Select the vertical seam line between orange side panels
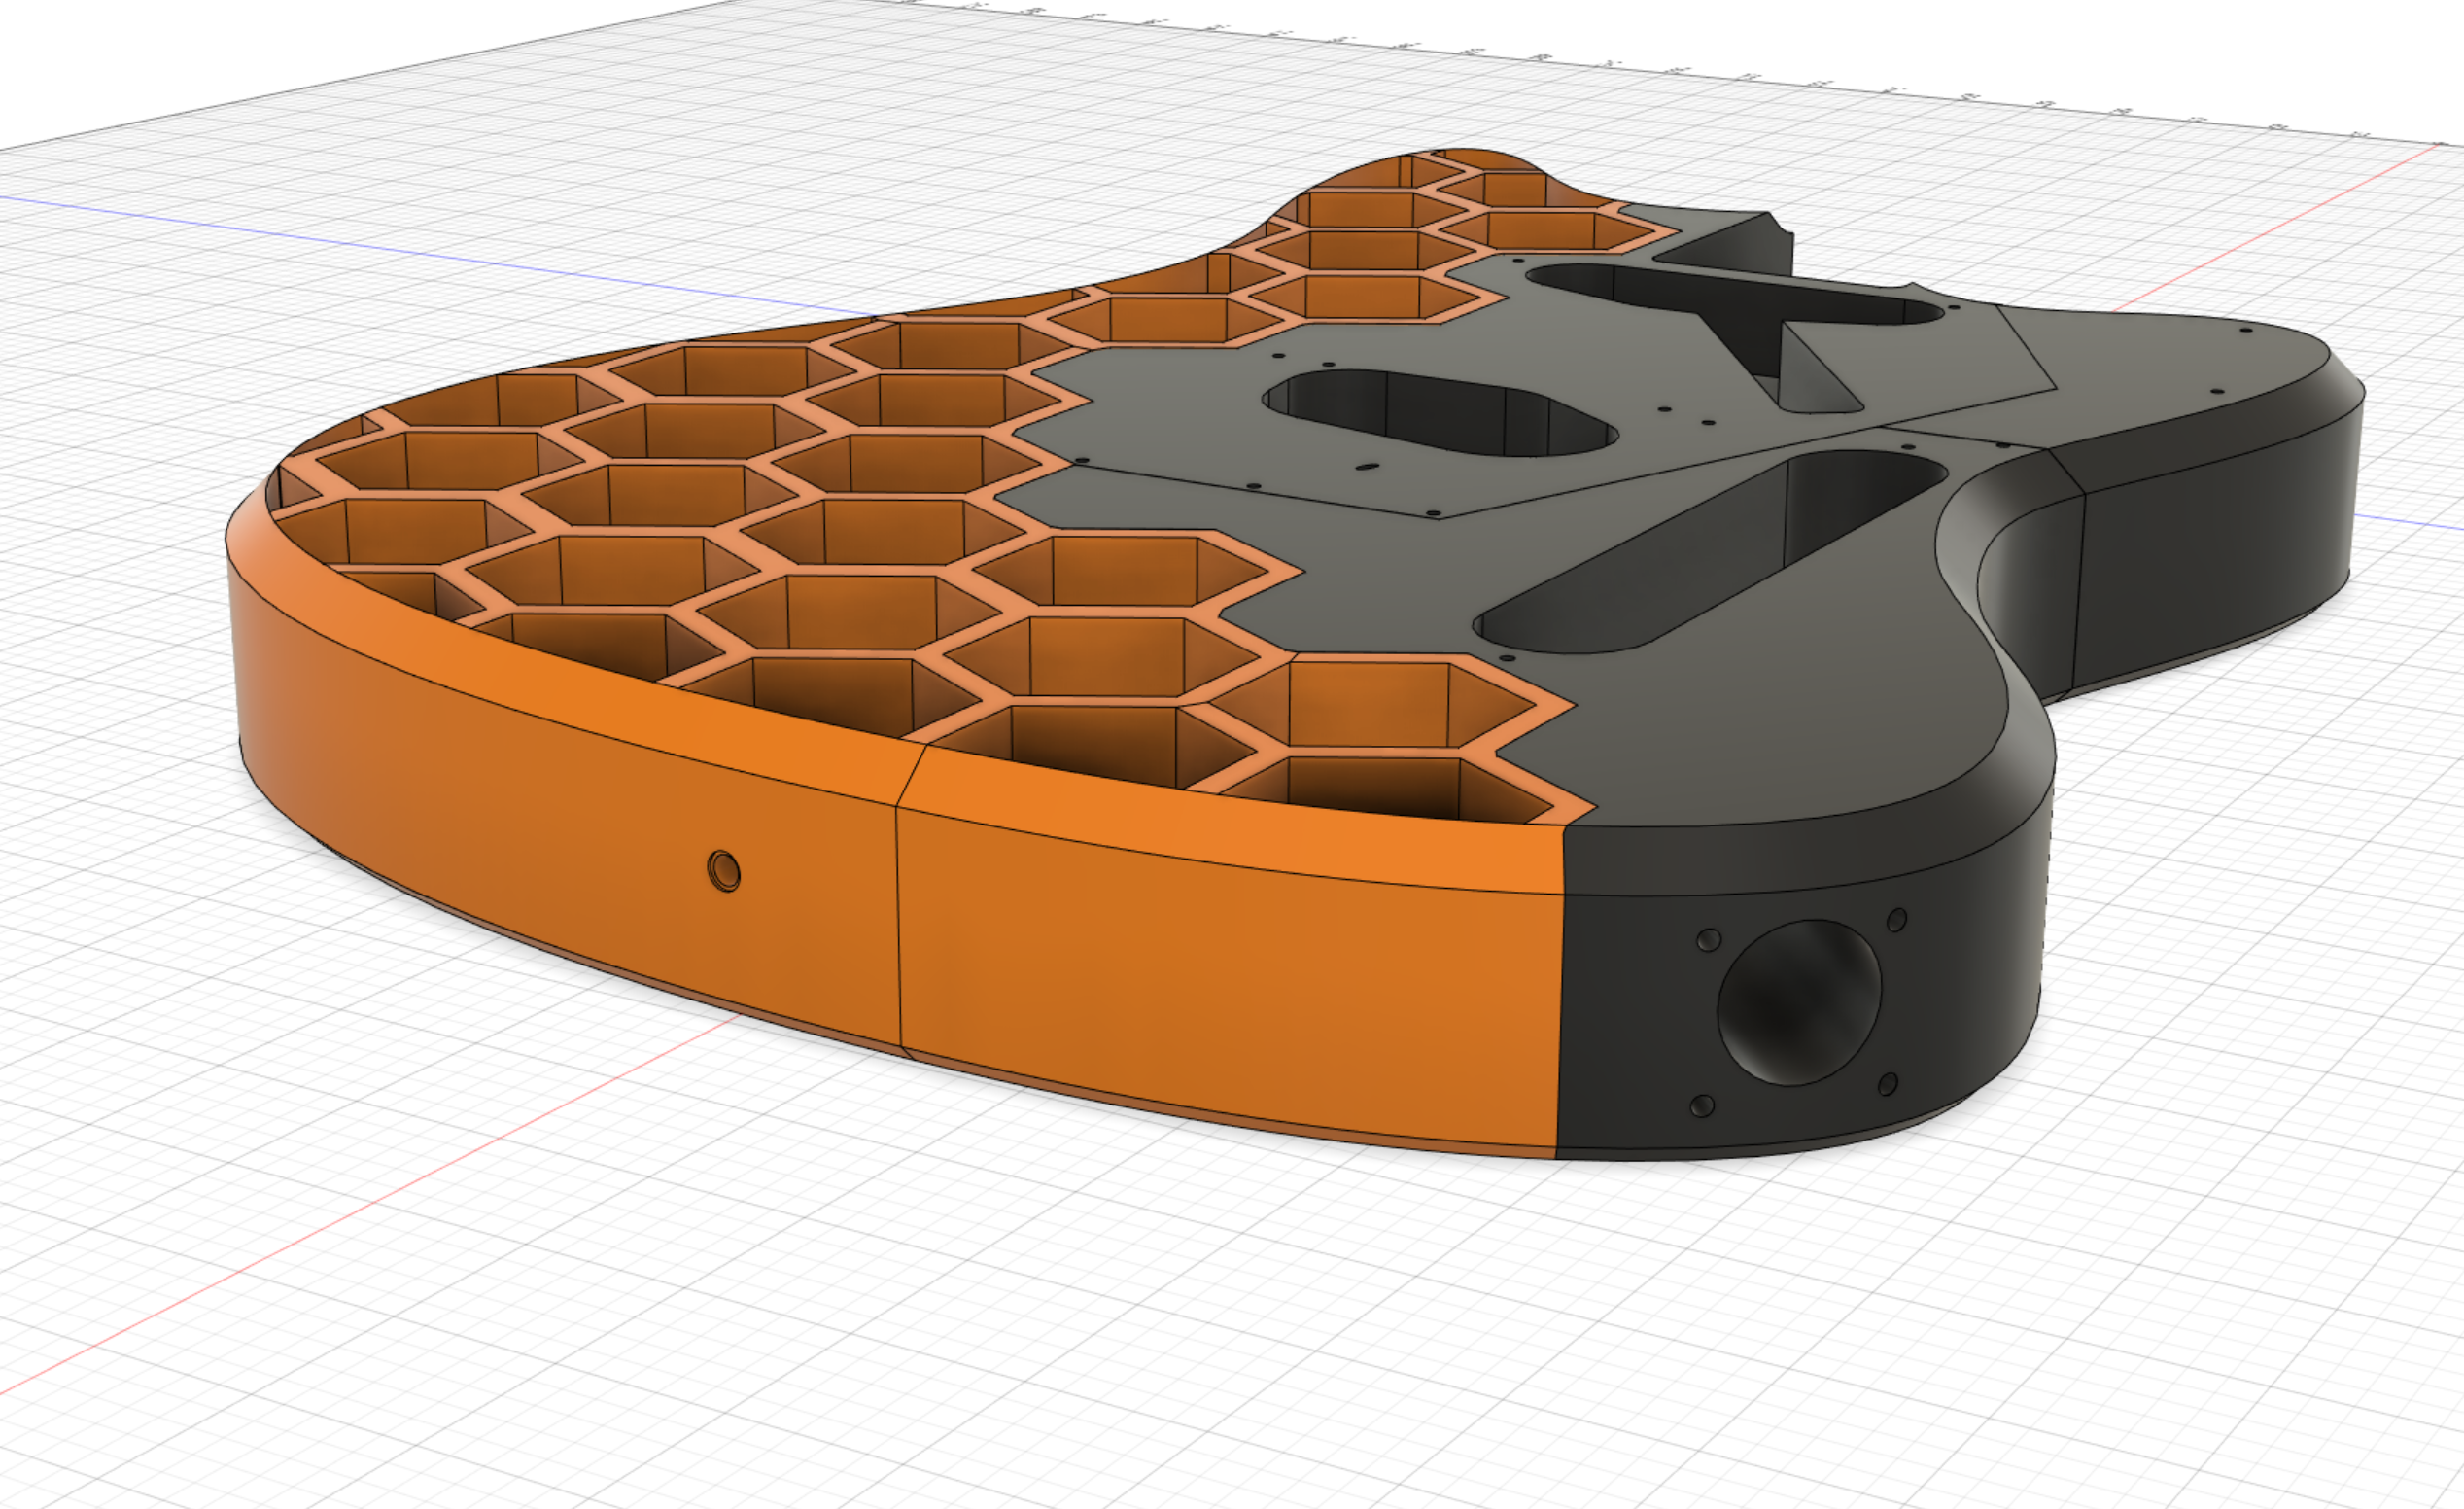The width and height of the screenshot is (2464, 1509). [898, 927]
